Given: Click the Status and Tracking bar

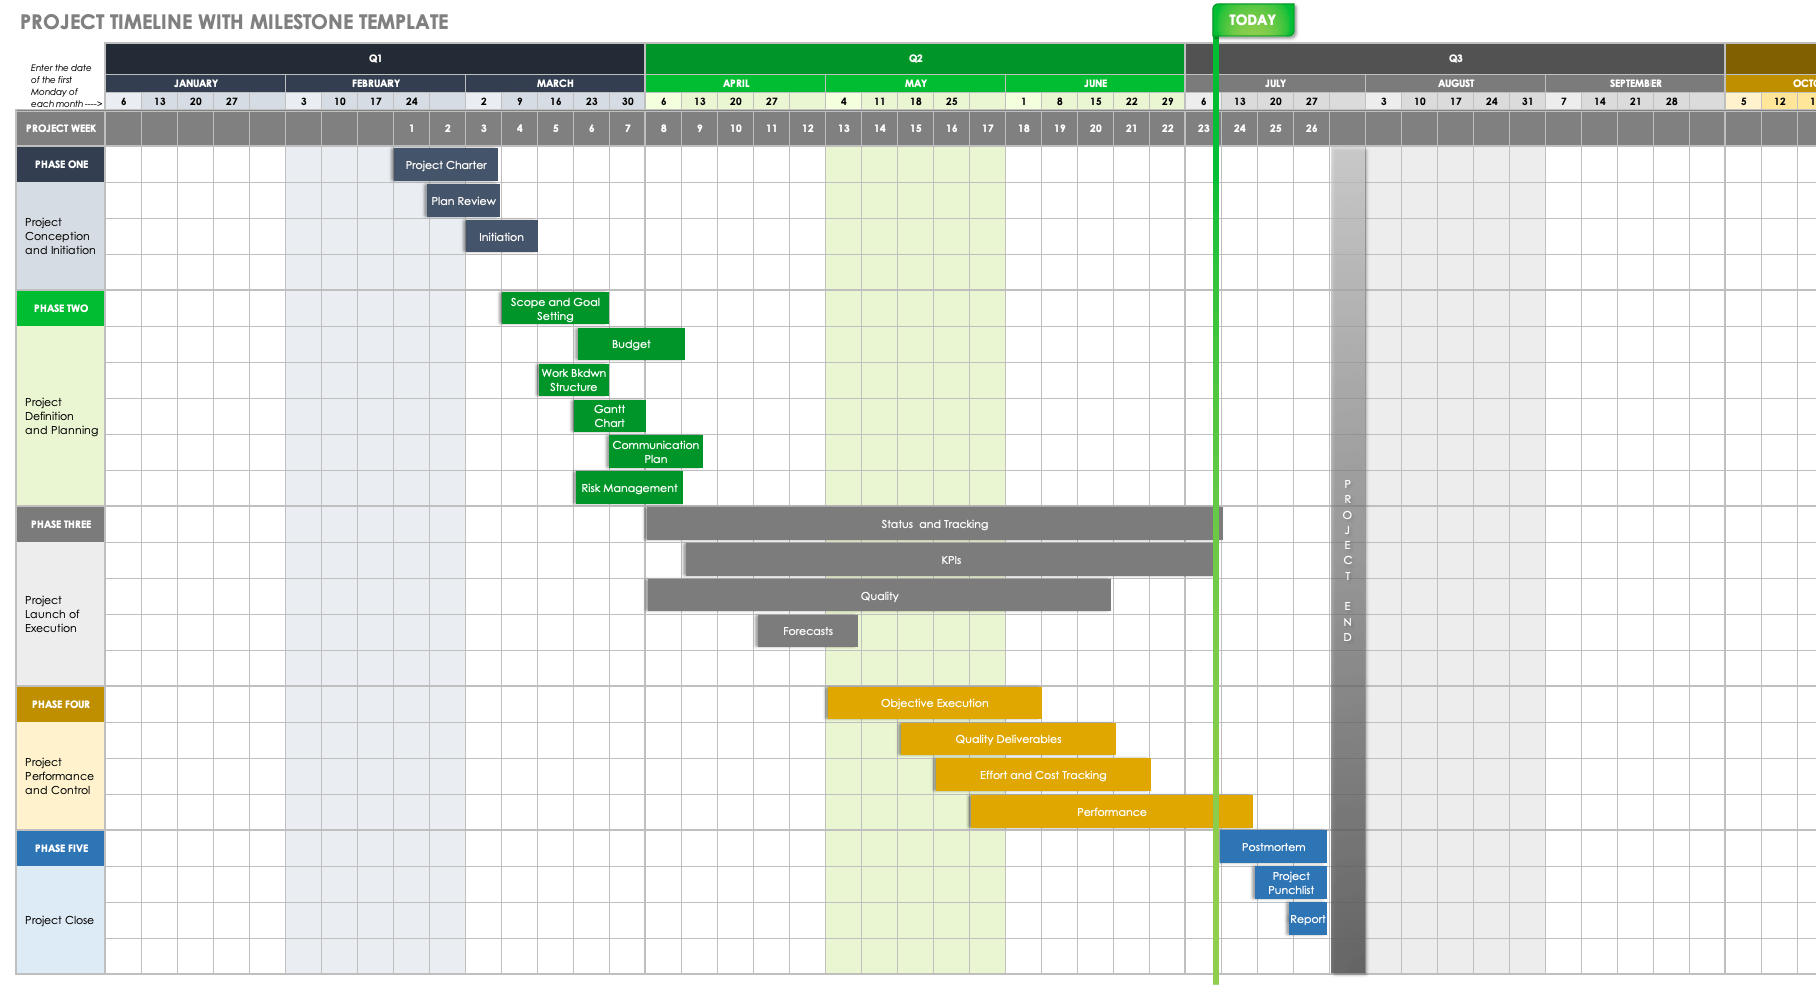Looking at the screenshot, I should 934,523.
